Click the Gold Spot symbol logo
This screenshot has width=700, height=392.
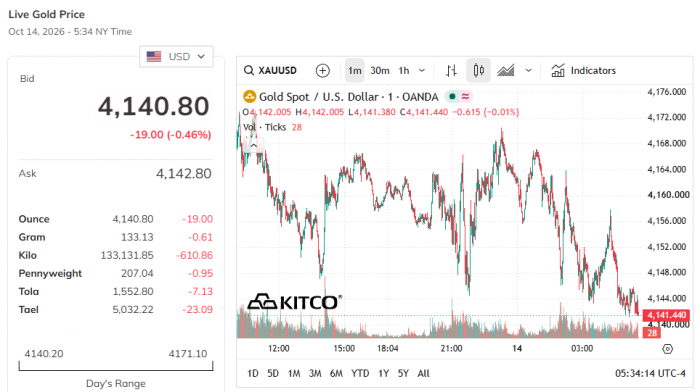click(249, 96)
